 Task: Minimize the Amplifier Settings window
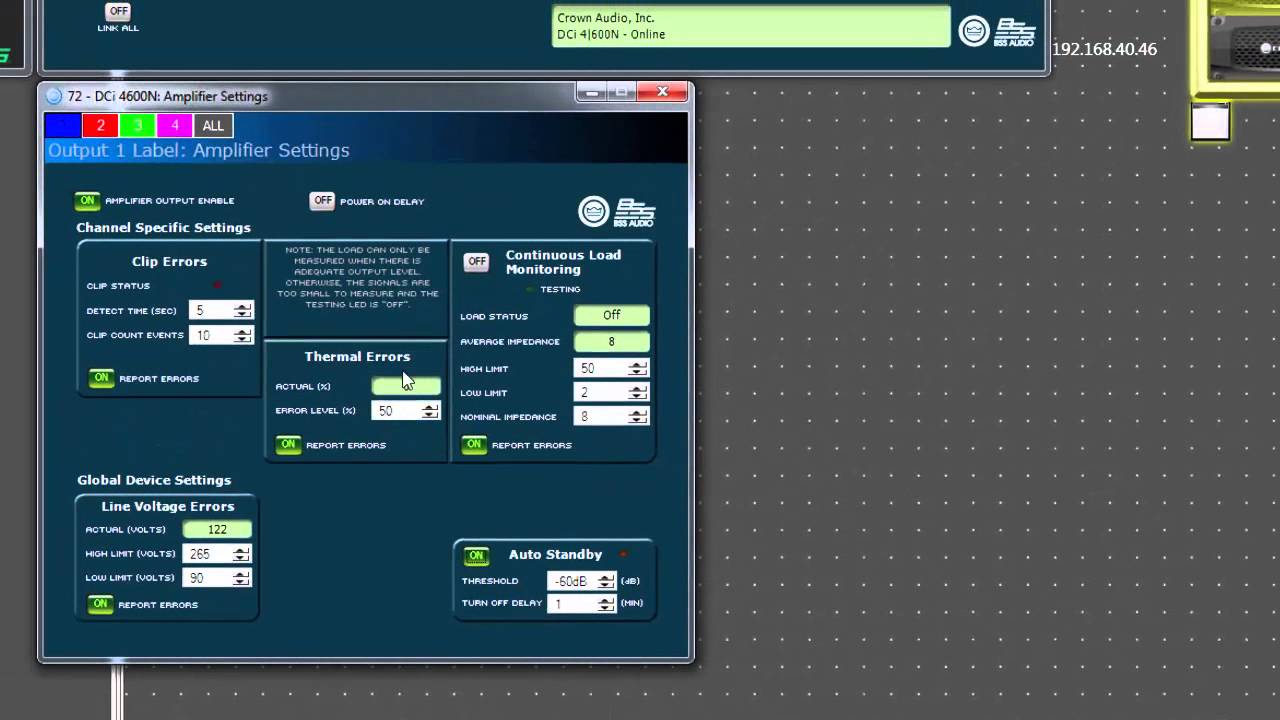[591, 92]
